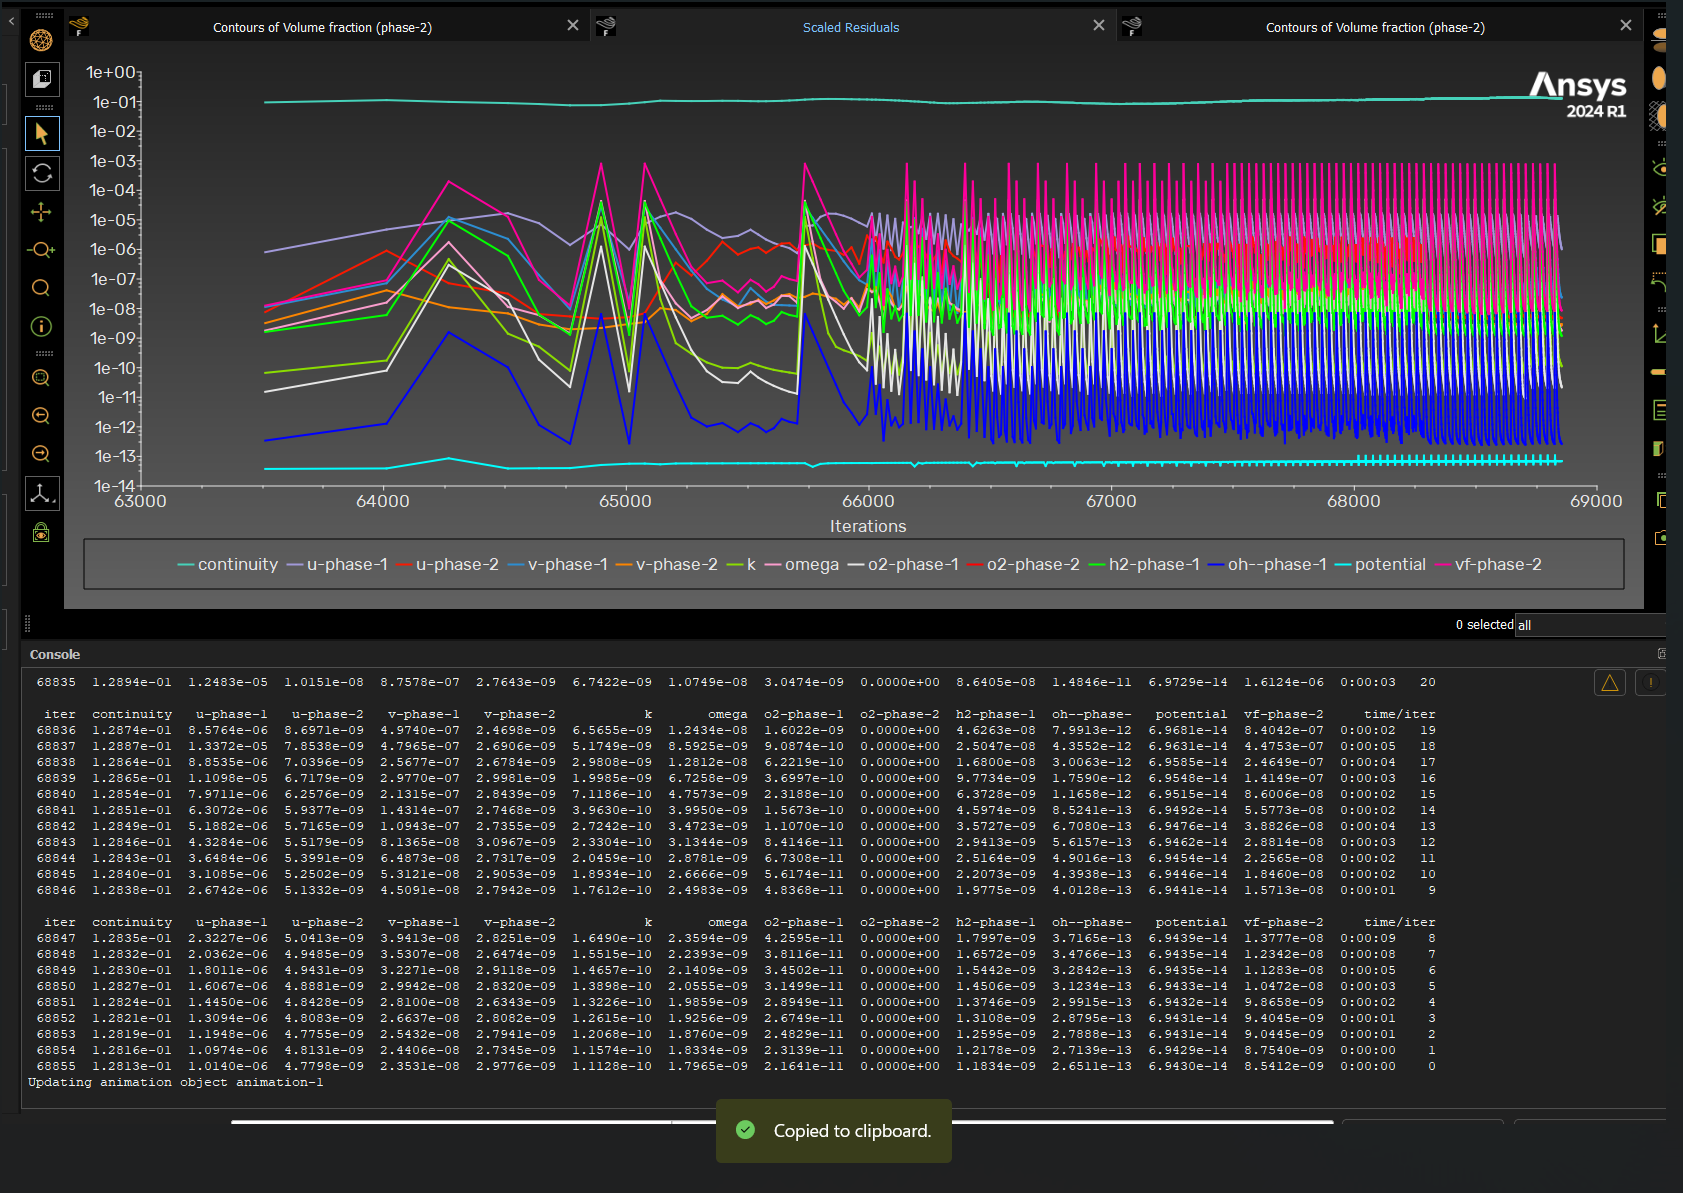Collapse the left panel with chevron
Screen dimensions: 1683x1193
pos(11,20)
